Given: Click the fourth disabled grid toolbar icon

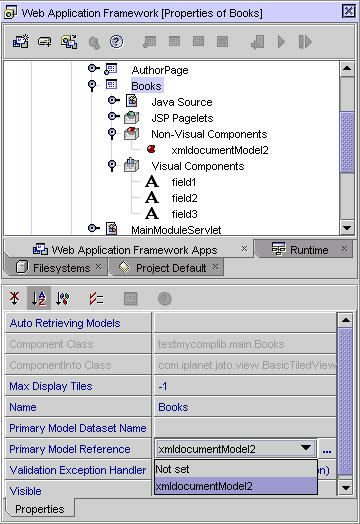Looking at the screenshot, I should (222, 41).
